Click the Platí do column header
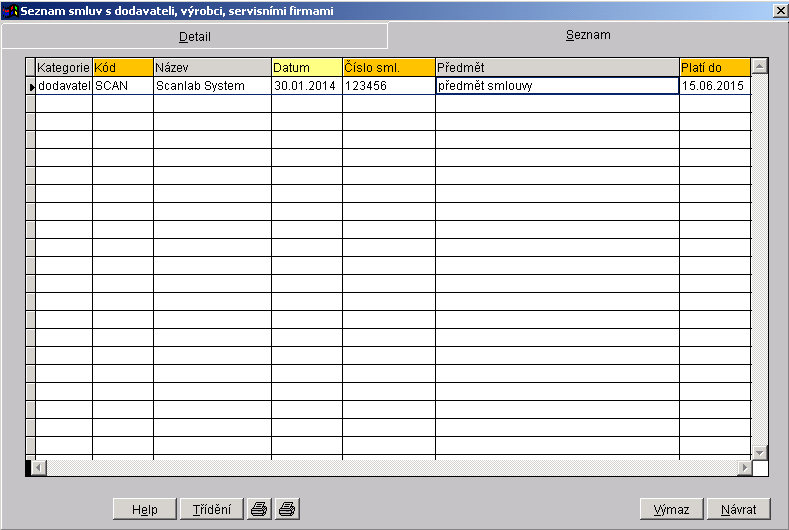 pyautogui.click(x=714, y=67)
